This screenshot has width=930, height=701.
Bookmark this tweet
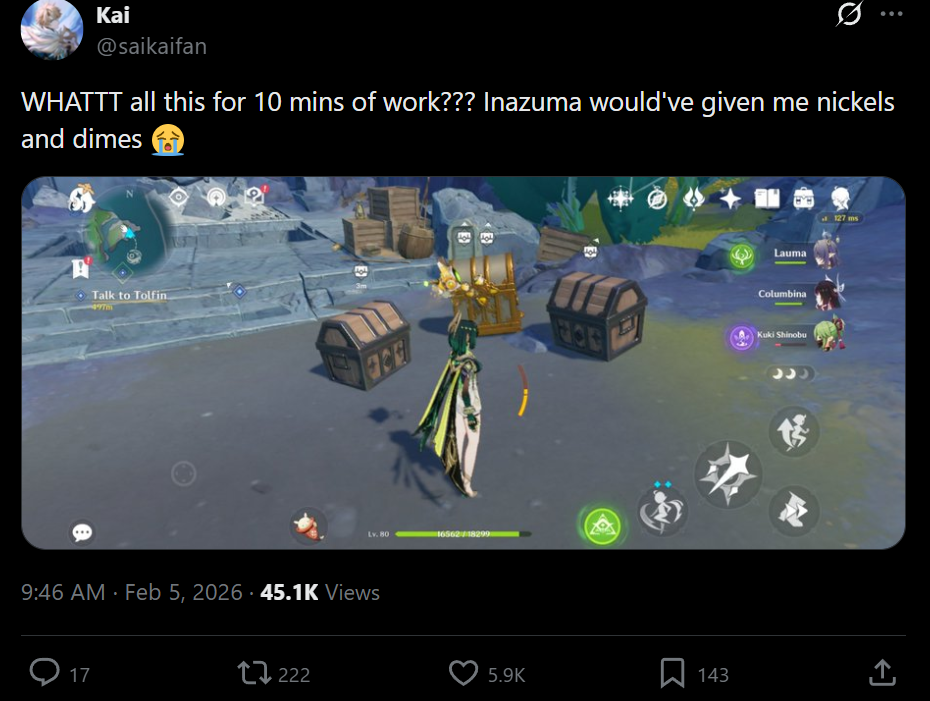[673, 673]
